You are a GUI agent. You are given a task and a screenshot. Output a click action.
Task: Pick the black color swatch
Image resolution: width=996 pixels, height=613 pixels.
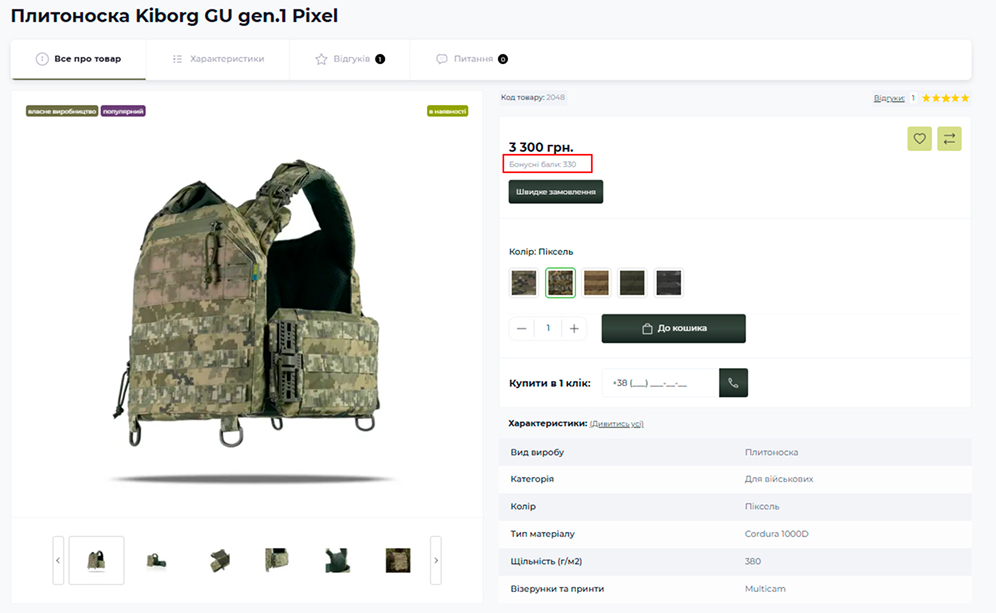click(x=668, y=283)
